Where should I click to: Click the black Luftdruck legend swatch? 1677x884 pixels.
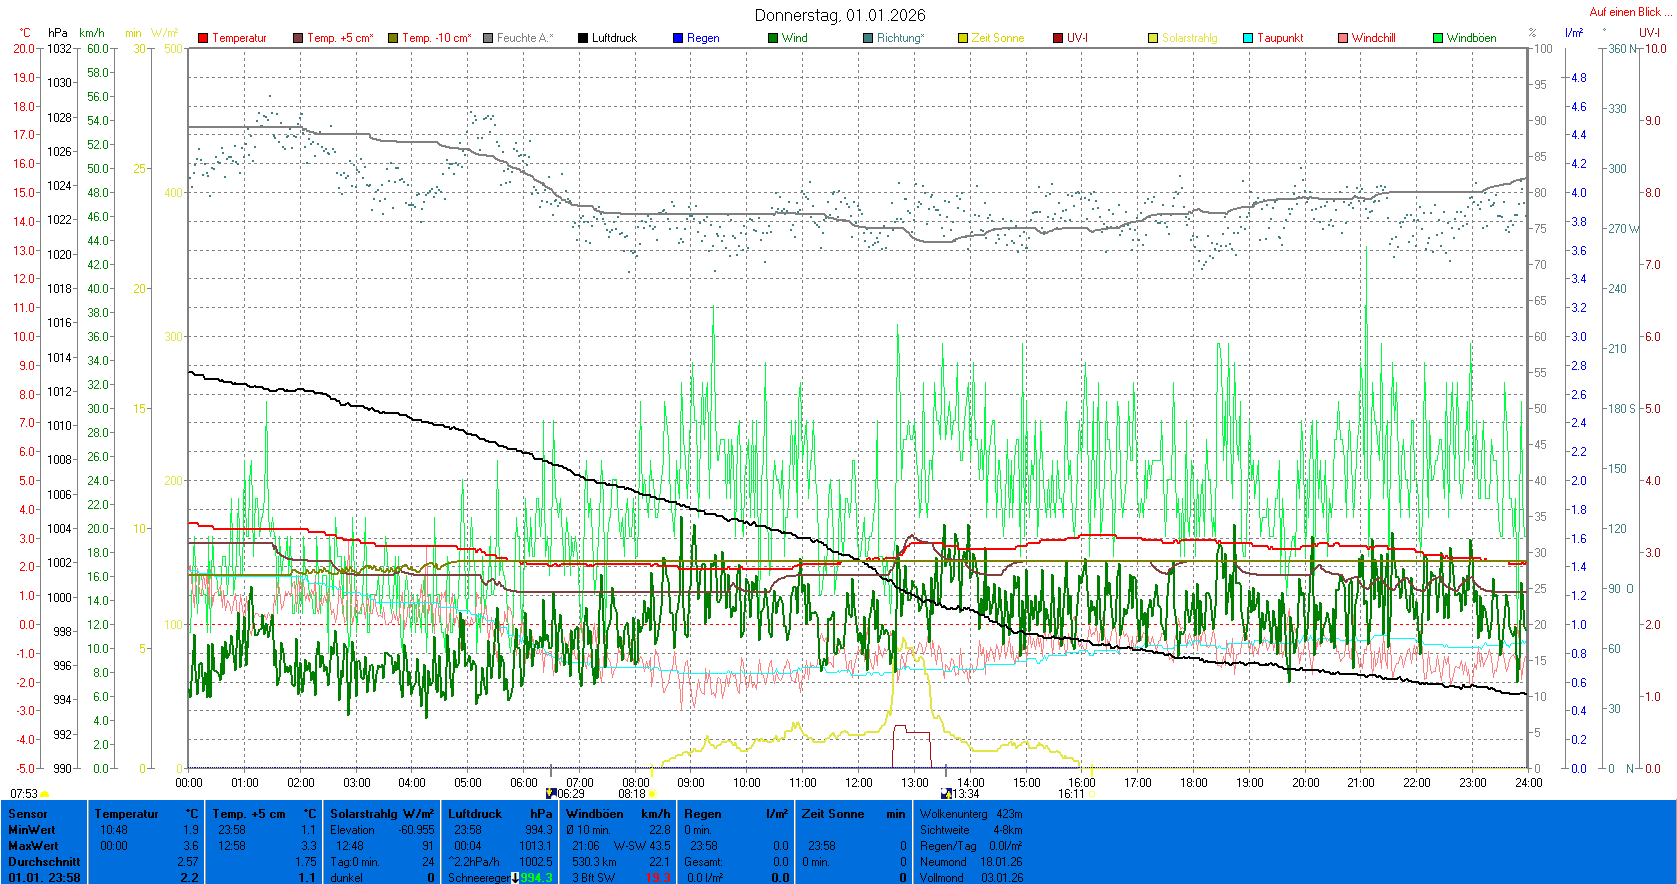[x=583, y=38]
